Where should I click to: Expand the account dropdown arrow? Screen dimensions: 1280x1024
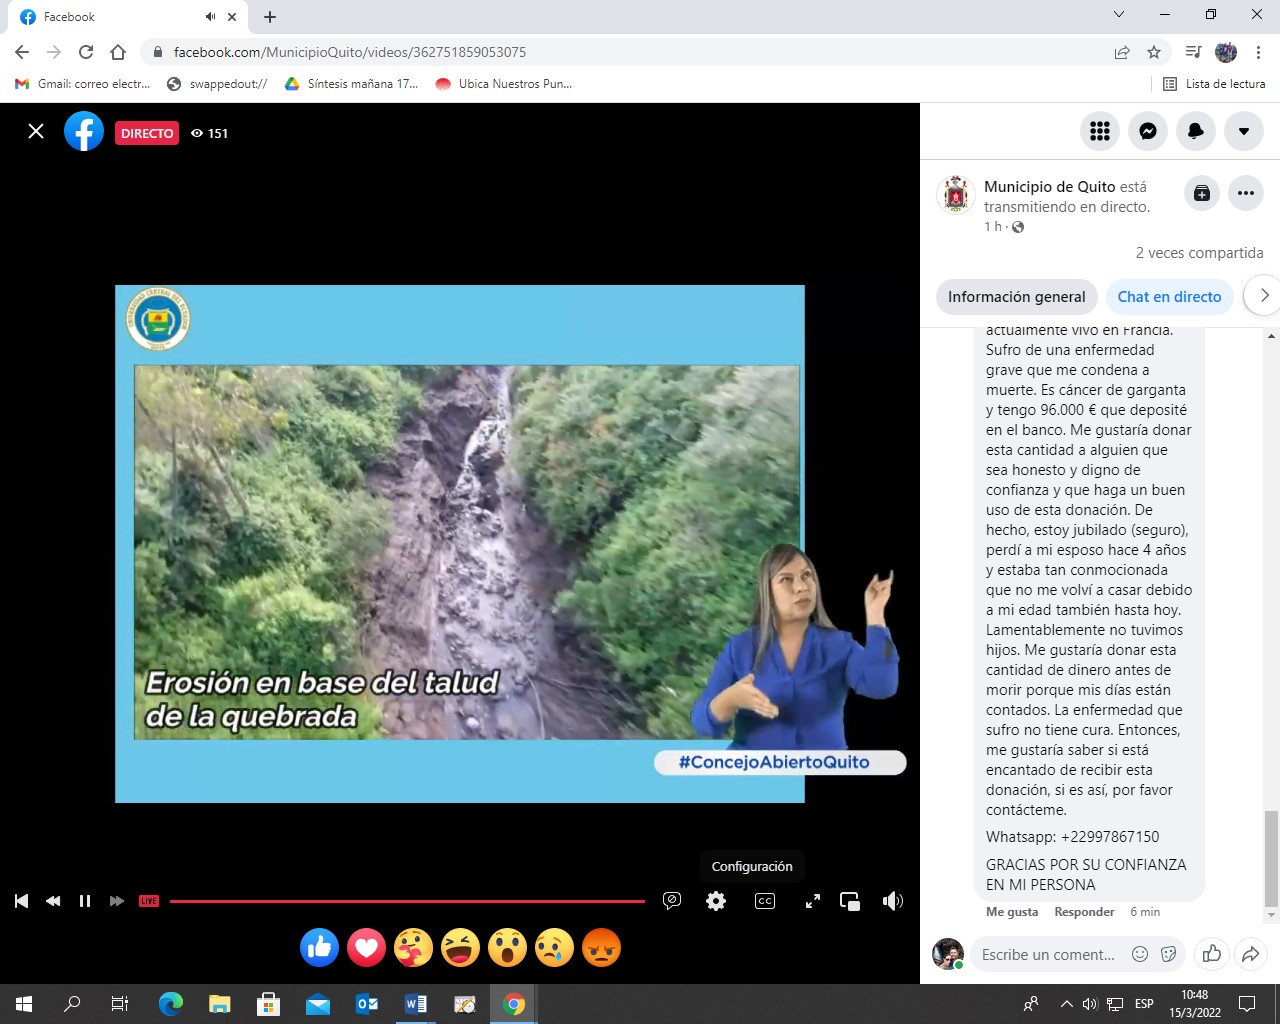(x=1244, y=131)
